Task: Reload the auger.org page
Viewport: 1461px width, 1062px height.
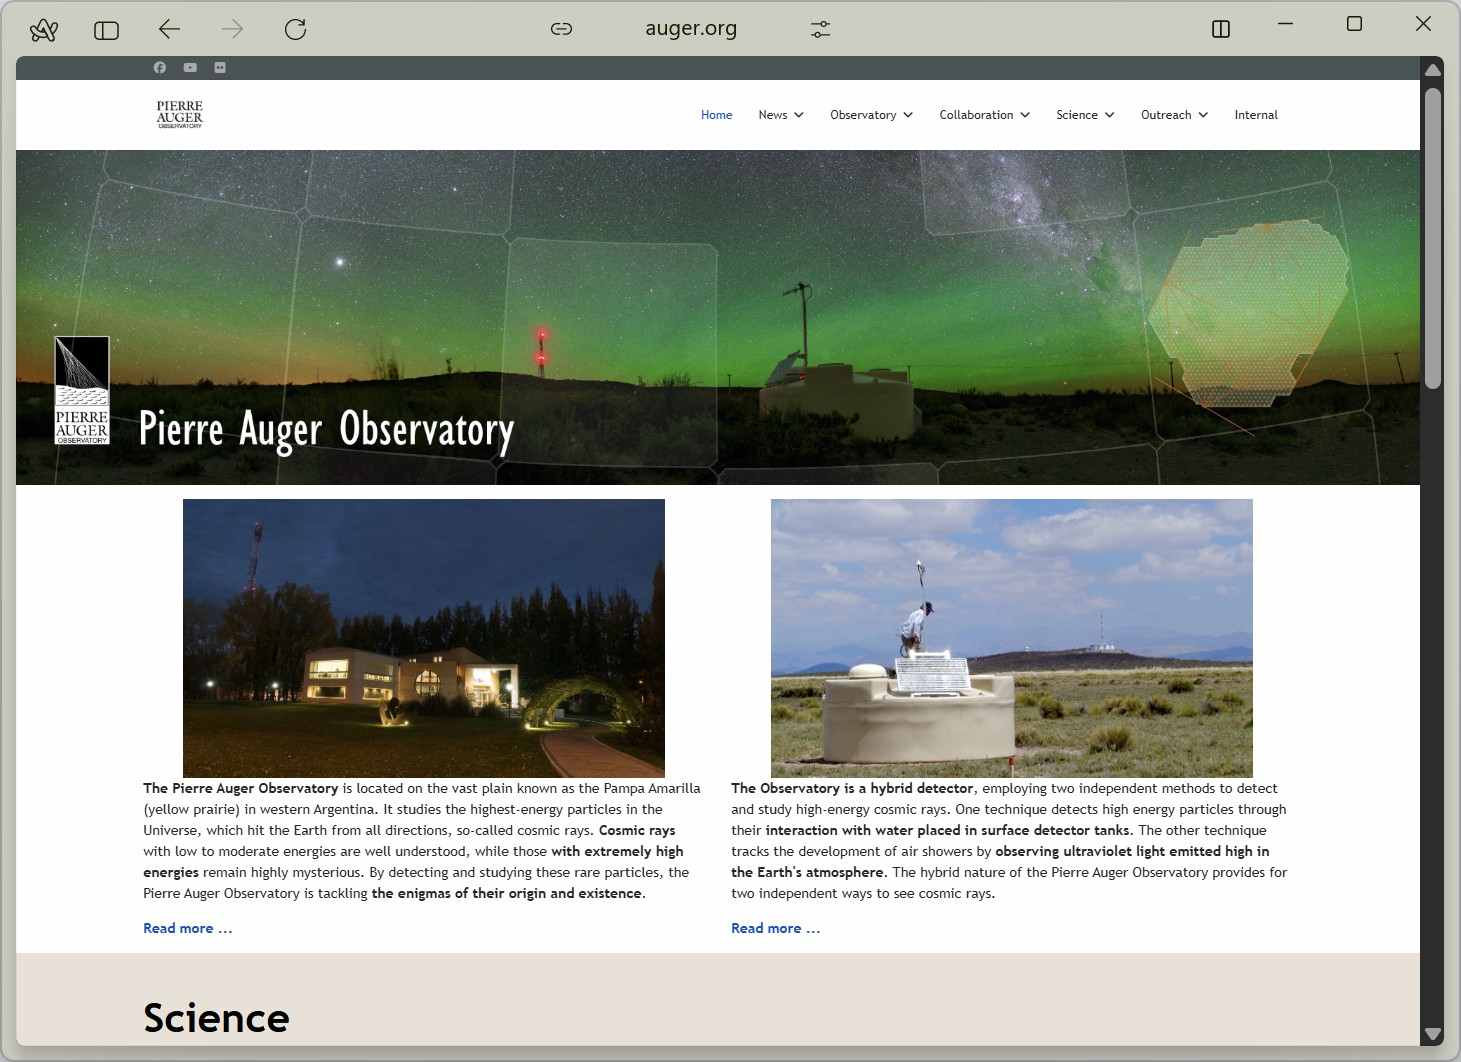Action: pyautogui.click(x=295, y=30)
